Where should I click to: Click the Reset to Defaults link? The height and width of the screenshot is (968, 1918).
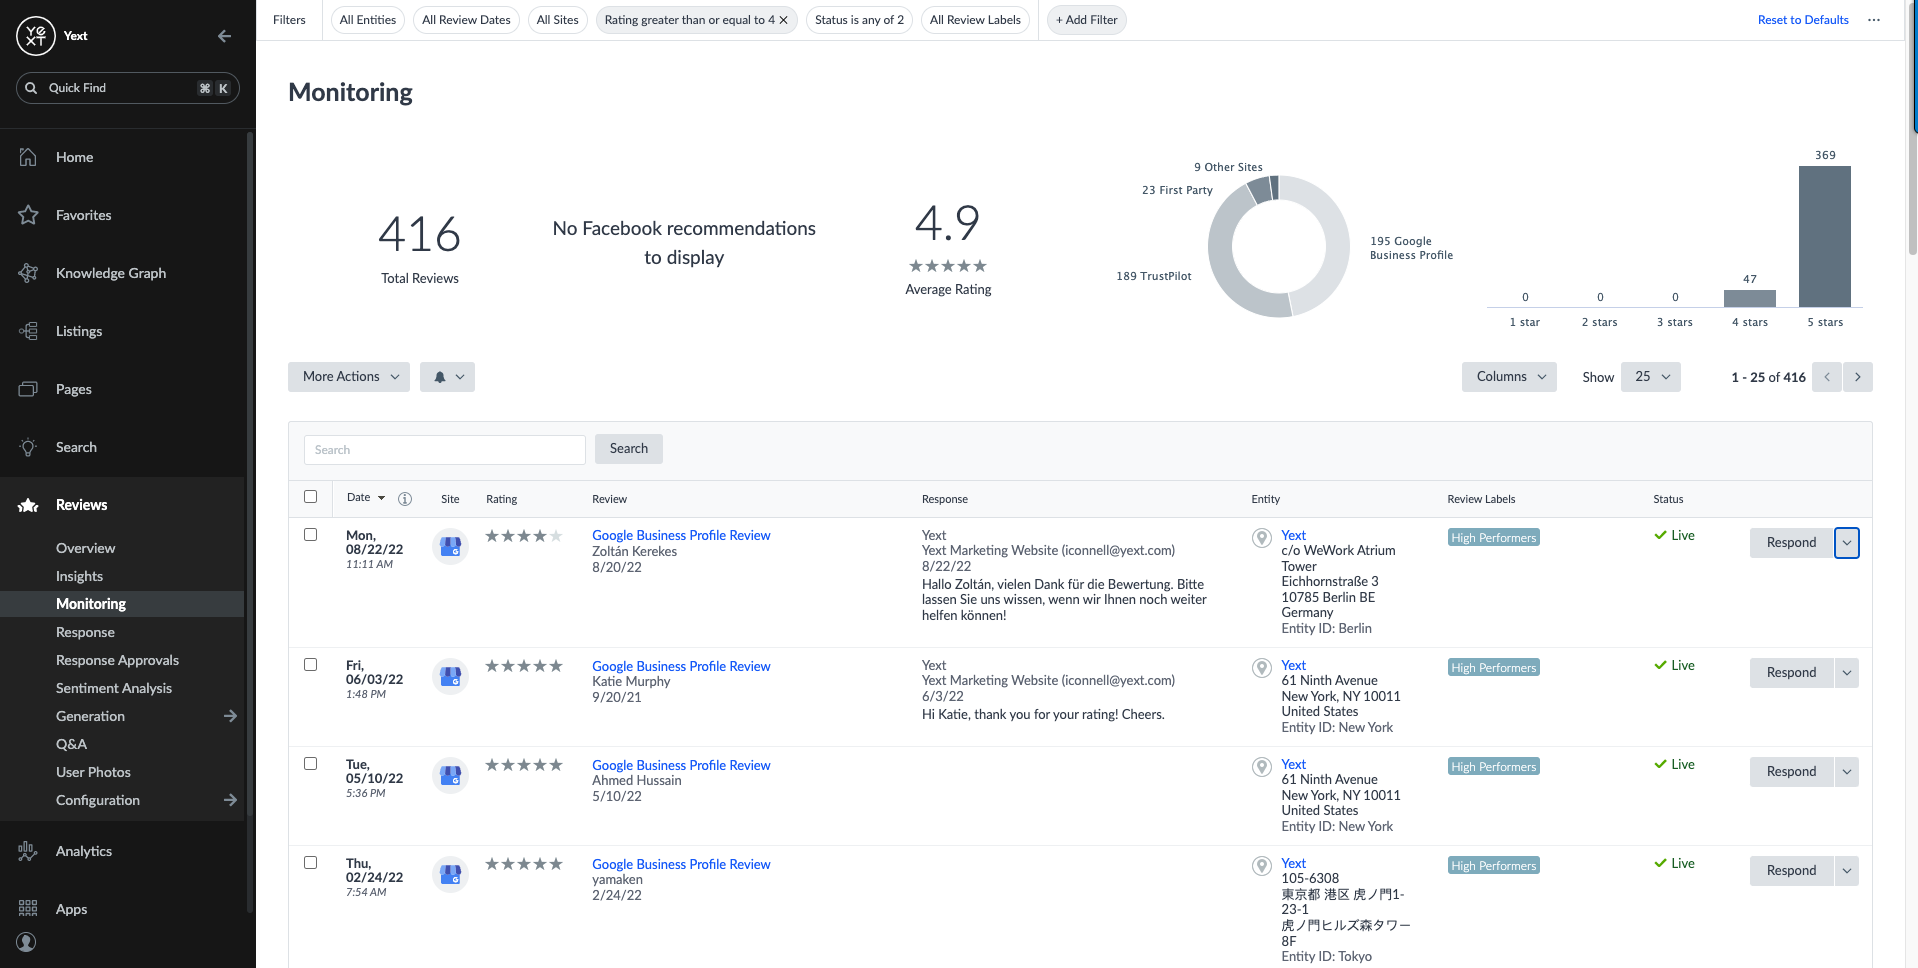[x=1803, y=19]
